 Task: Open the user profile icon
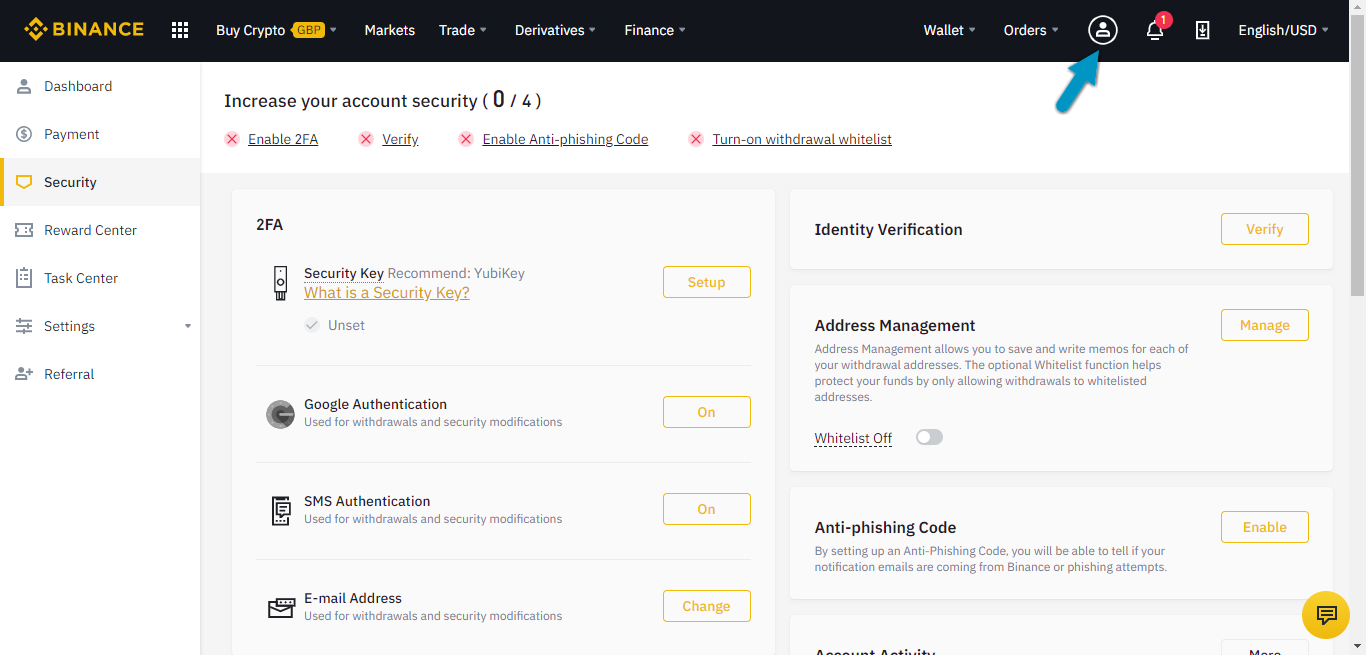(1103, 30)
